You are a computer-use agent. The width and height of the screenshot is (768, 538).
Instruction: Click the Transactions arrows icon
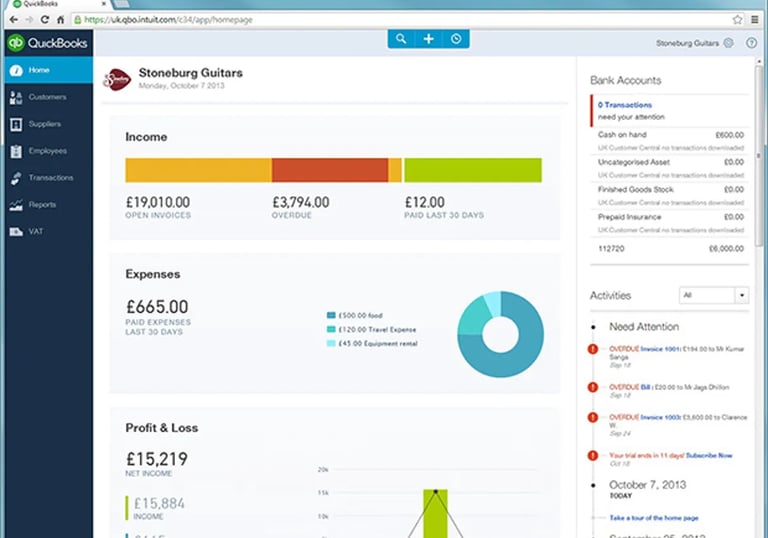tap(16, 178)
